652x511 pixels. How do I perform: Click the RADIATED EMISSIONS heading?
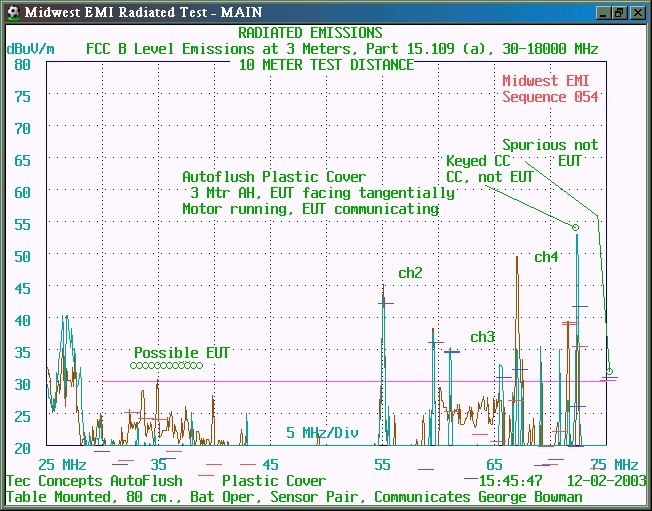pos(310,33)
